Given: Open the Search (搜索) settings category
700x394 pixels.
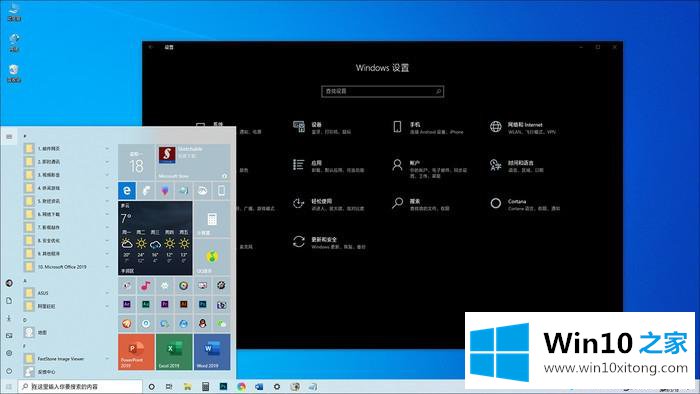Looking at the screenshot, I should [x=421, y=204].
